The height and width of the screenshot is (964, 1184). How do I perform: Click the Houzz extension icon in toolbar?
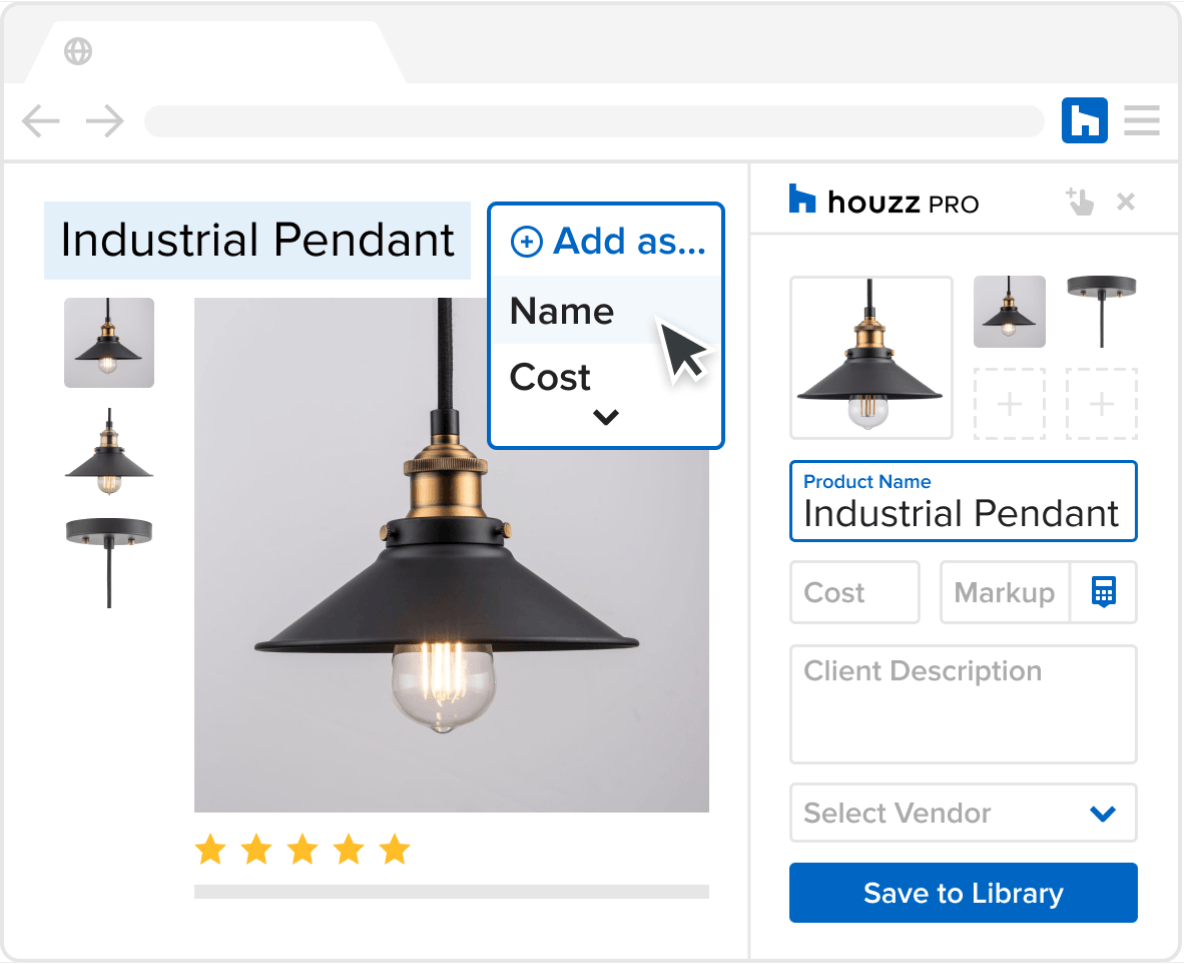1084,121
